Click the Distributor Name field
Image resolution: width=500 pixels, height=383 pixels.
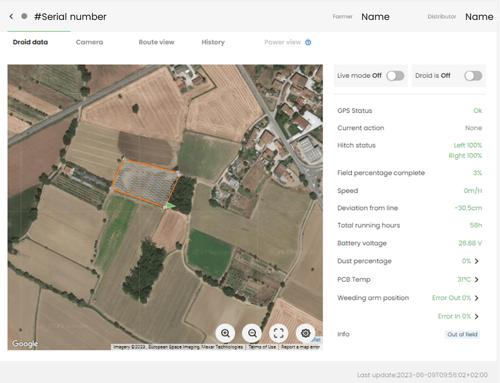pos(479,17)
